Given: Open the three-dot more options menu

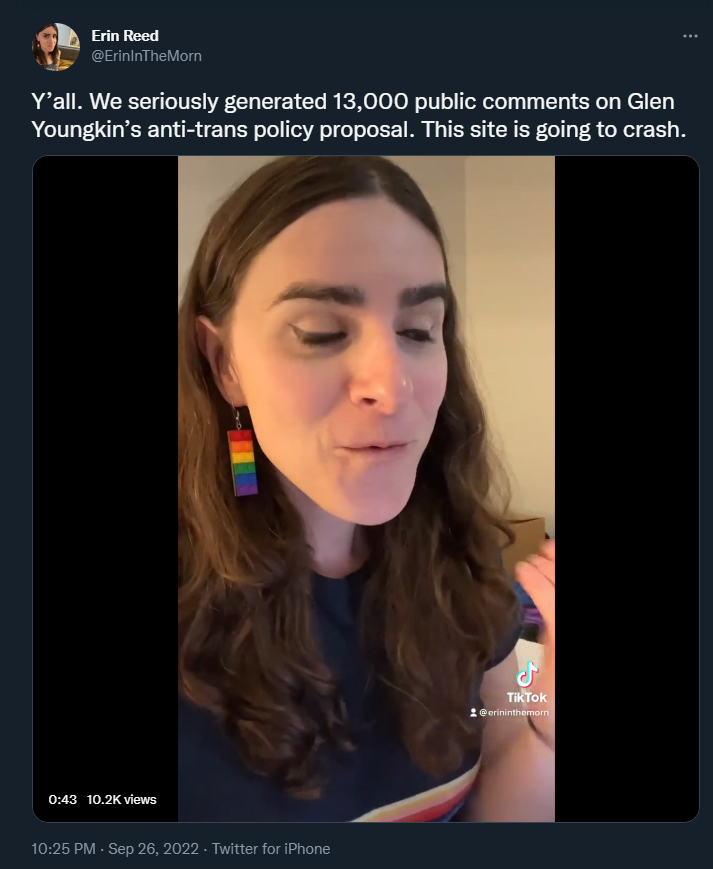Looking at the screenshot, I should point(690,36).
